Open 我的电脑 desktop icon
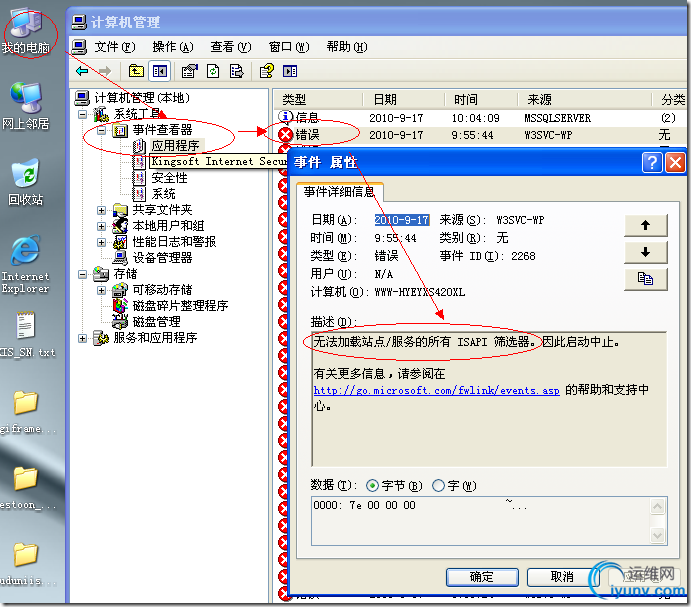The image size is (691, 607). pos(26,32)
